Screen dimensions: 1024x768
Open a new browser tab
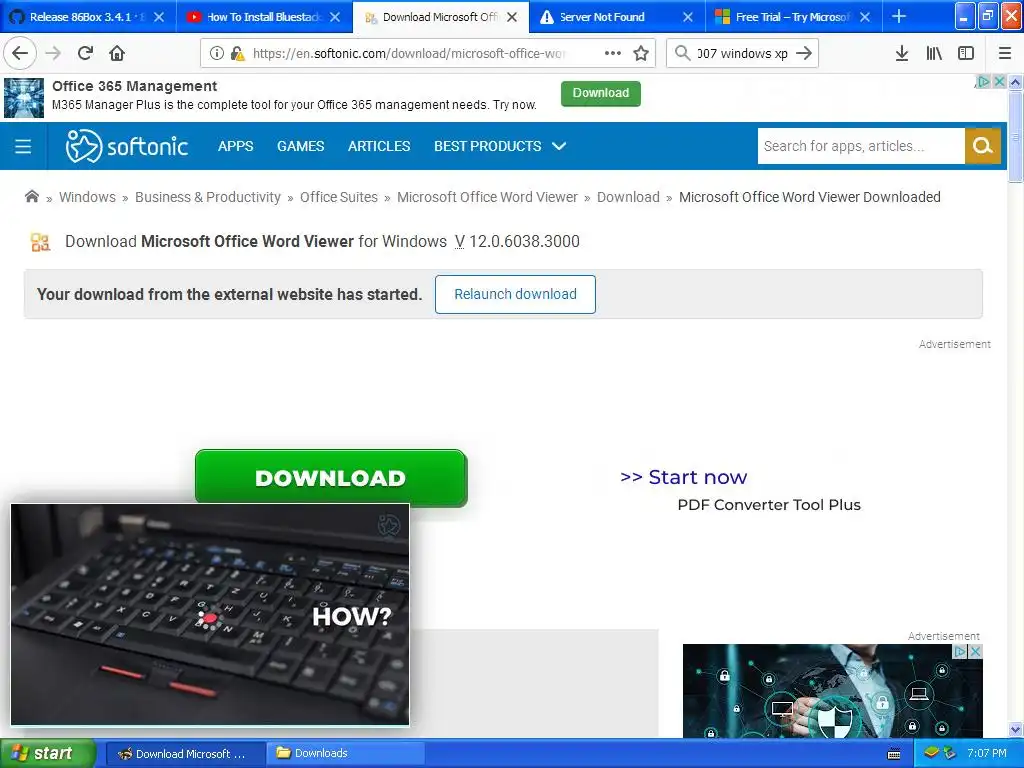(899, 16)
